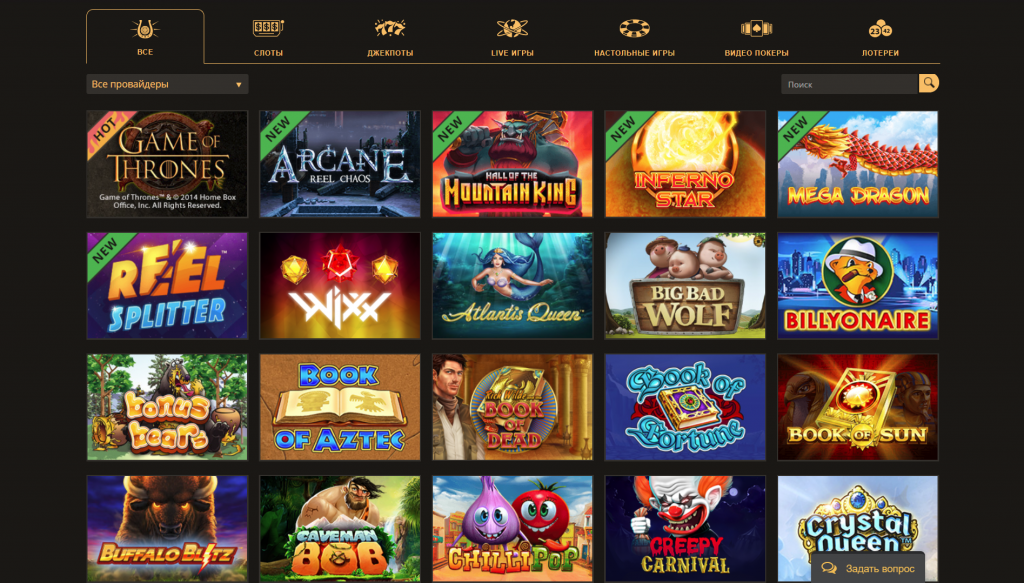Select the slot machine icon for СЛОТЫ
1024x583 pixels.
click(x=268, y=28)
